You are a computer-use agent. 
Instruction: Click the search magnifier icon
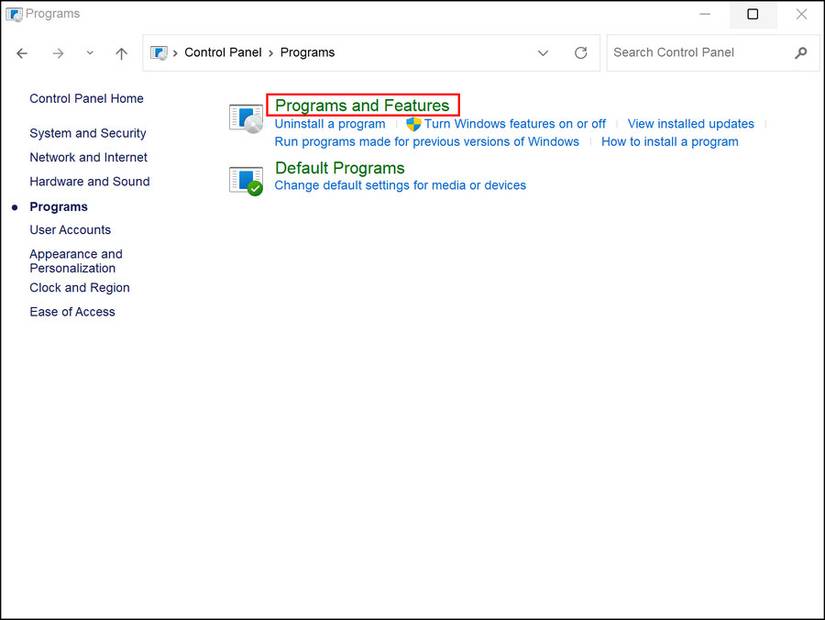point(799,52)
